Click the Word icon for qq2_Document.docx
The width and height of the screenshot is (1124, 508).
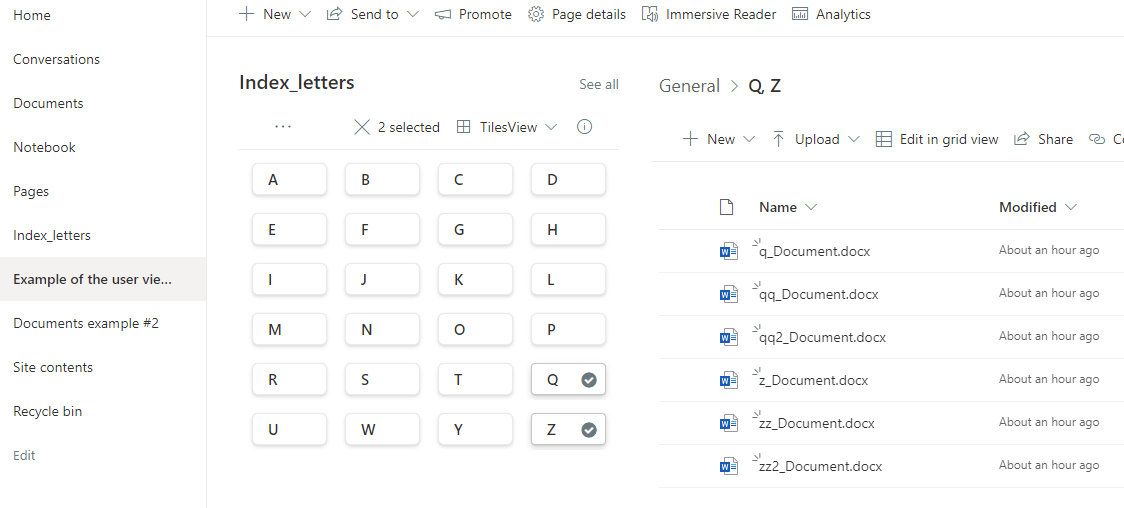(x=728, y=337)
